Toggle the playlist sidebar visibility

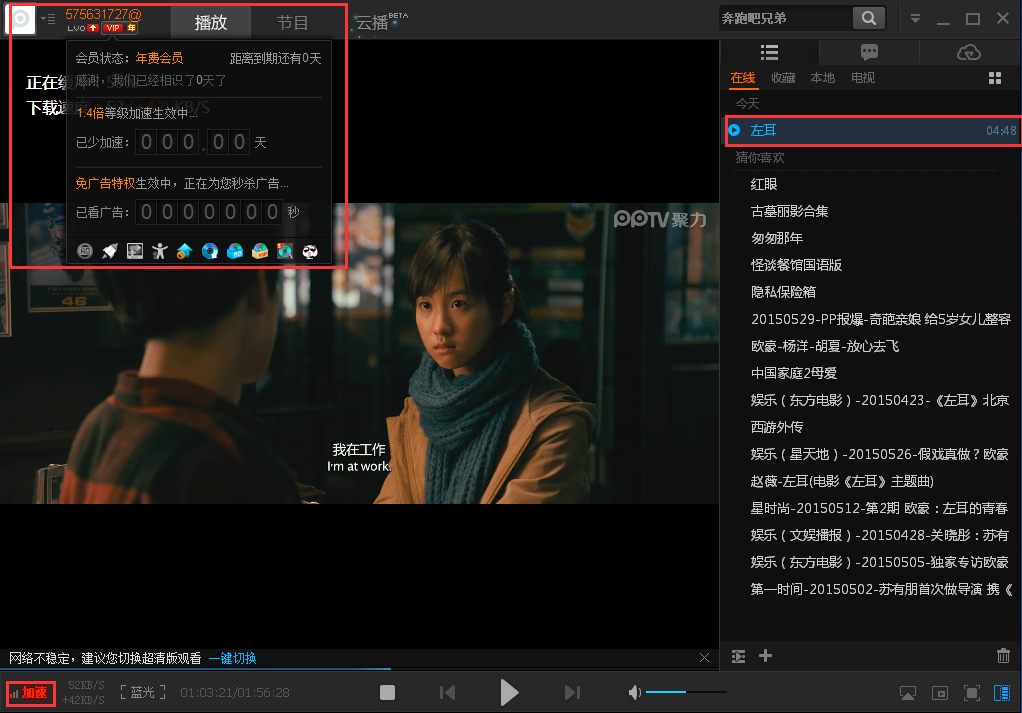pyautogui.click(x=1002, y=693)
